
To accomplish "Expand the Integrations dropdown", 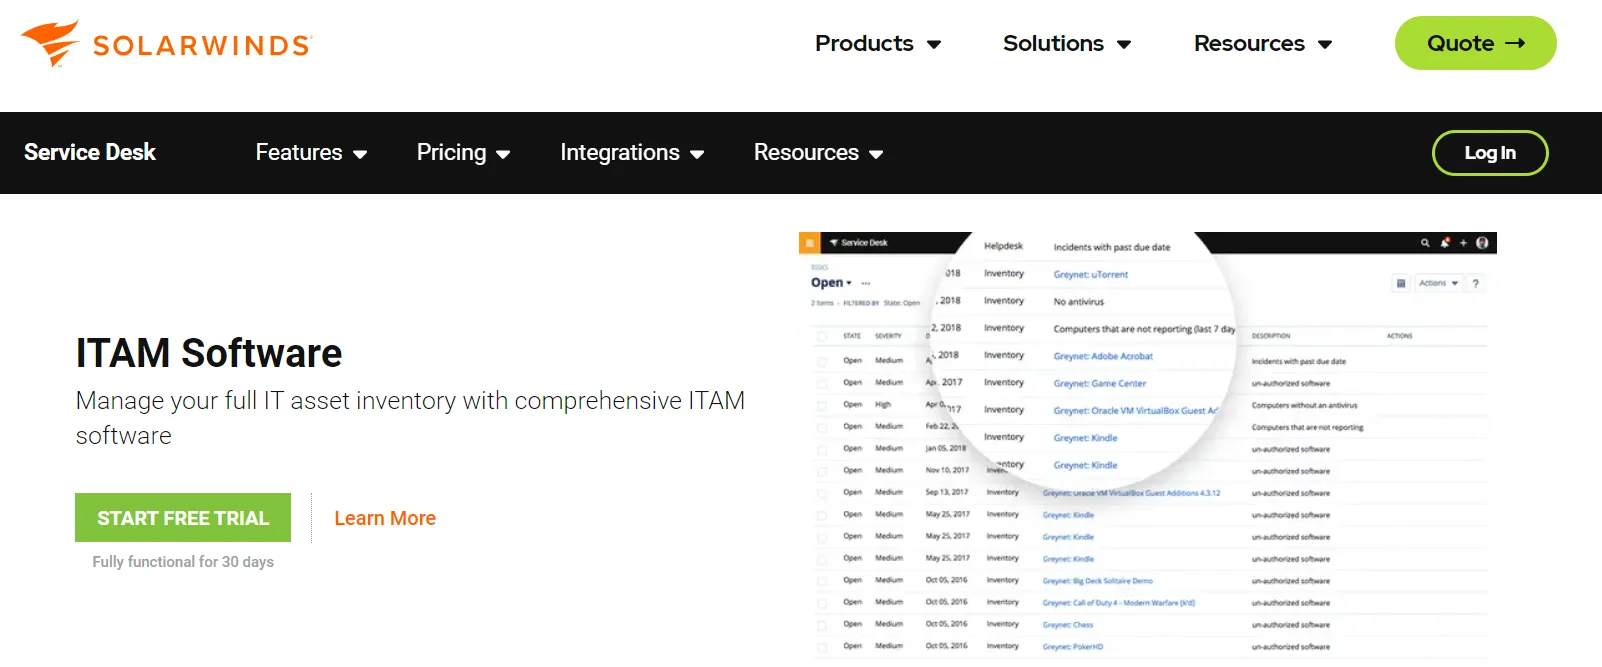I will pyautogui.click(x=632, y=153).
